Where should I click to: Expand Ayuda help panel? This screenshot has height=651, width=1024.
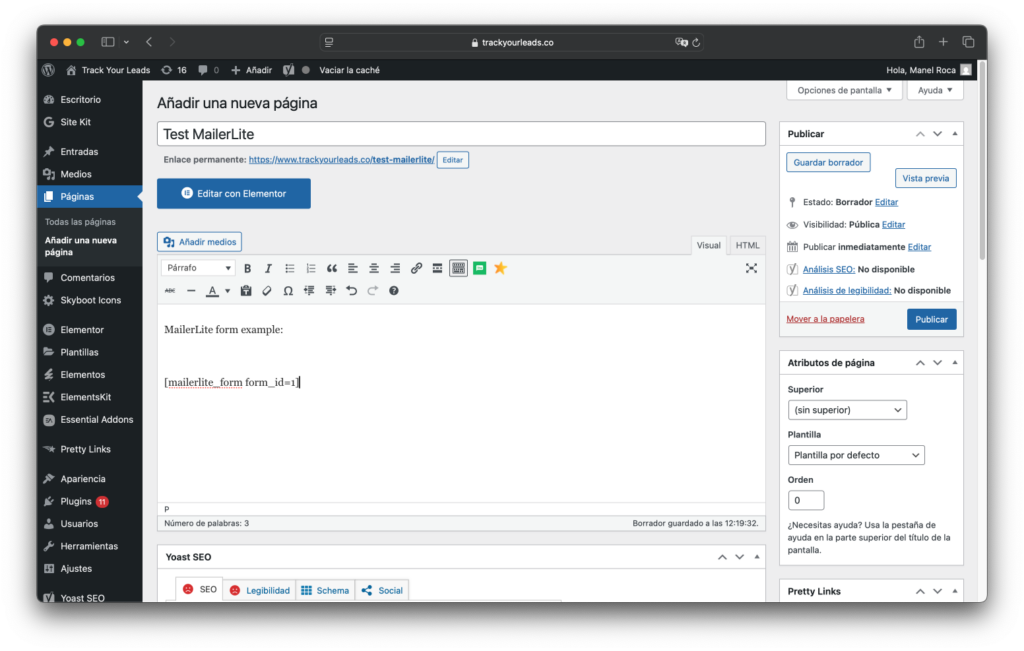[935, 90]
